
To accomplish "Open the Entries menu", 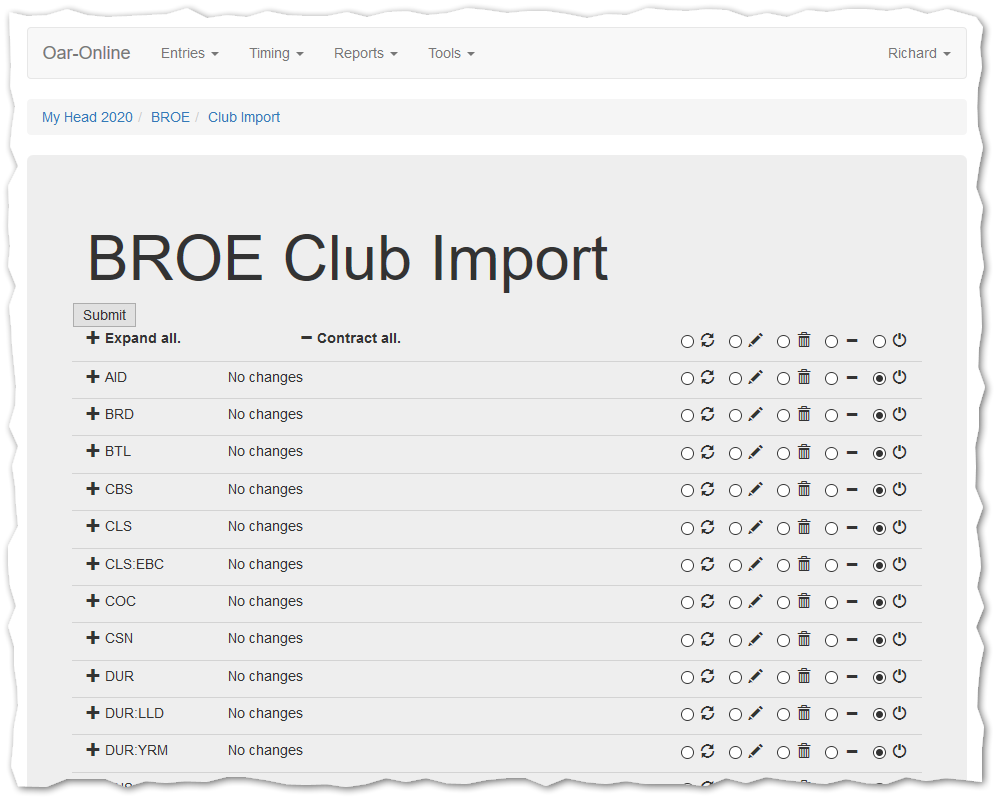I will click(x=189, y=53).
